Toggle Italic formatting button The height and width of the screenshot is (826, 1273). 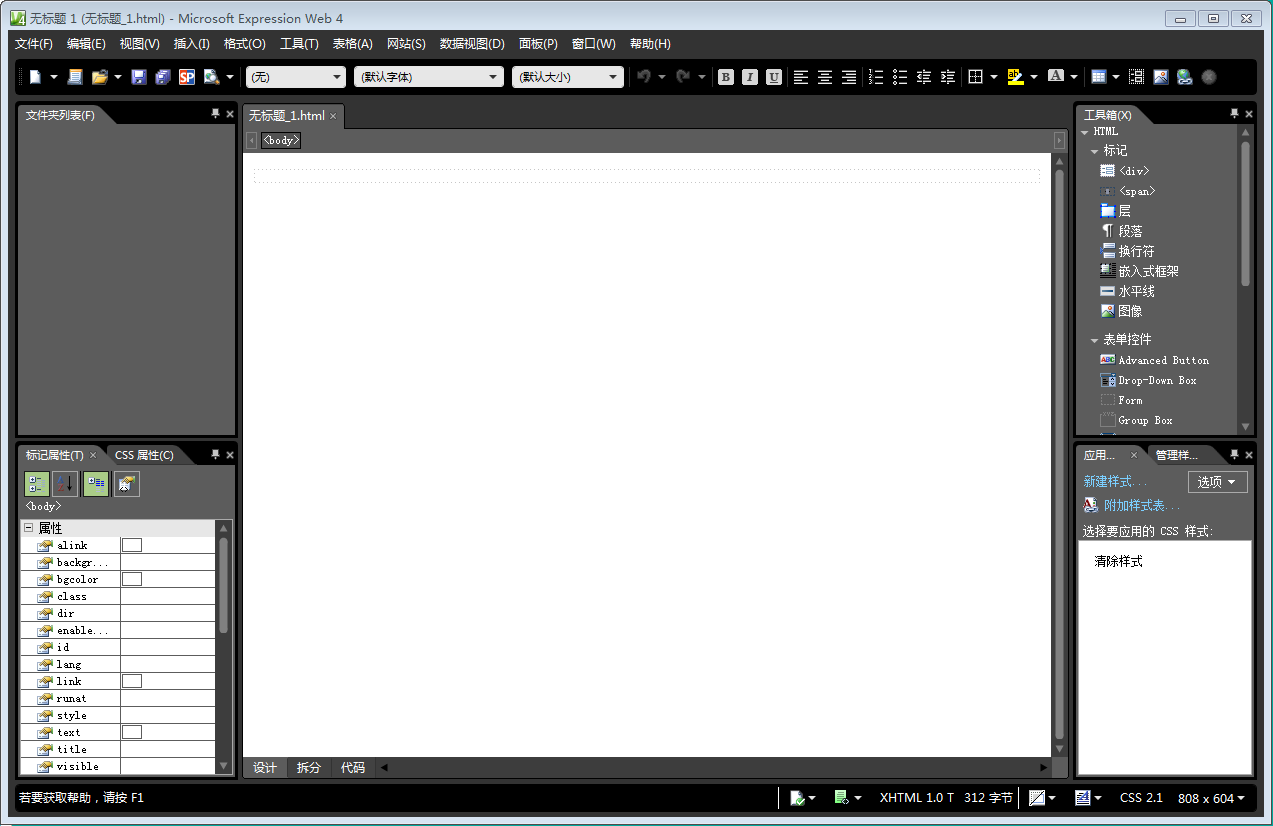point(750,77)
